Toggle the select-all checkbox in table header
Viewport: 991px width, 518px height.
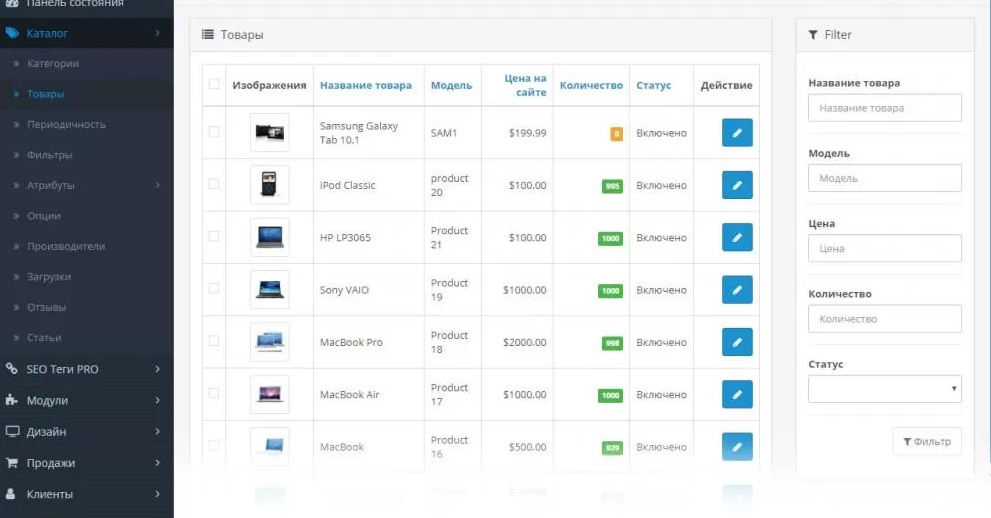(214, 84)
